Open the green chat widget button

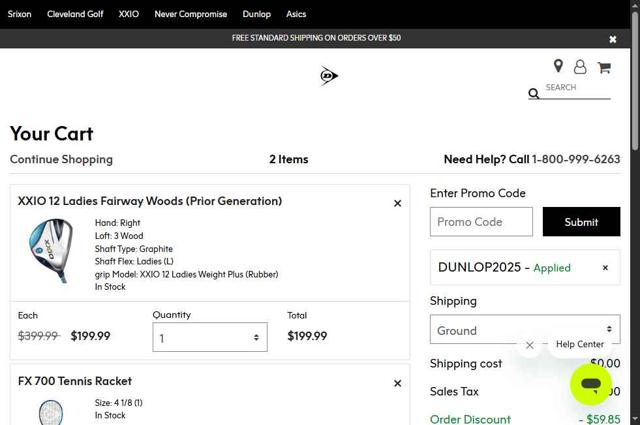[x=591, y=384]
